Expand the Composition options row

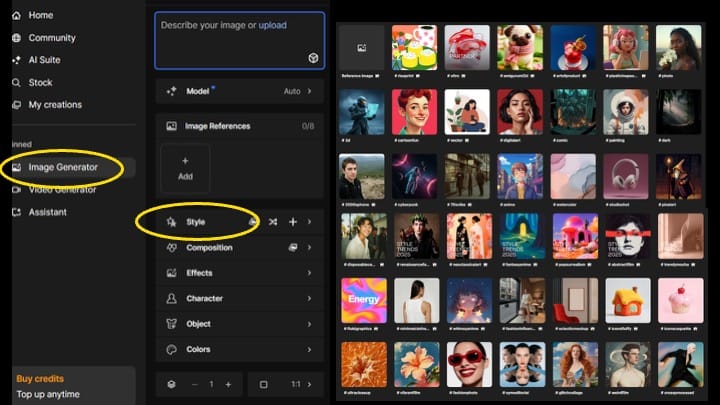click(x=240, y=247)
